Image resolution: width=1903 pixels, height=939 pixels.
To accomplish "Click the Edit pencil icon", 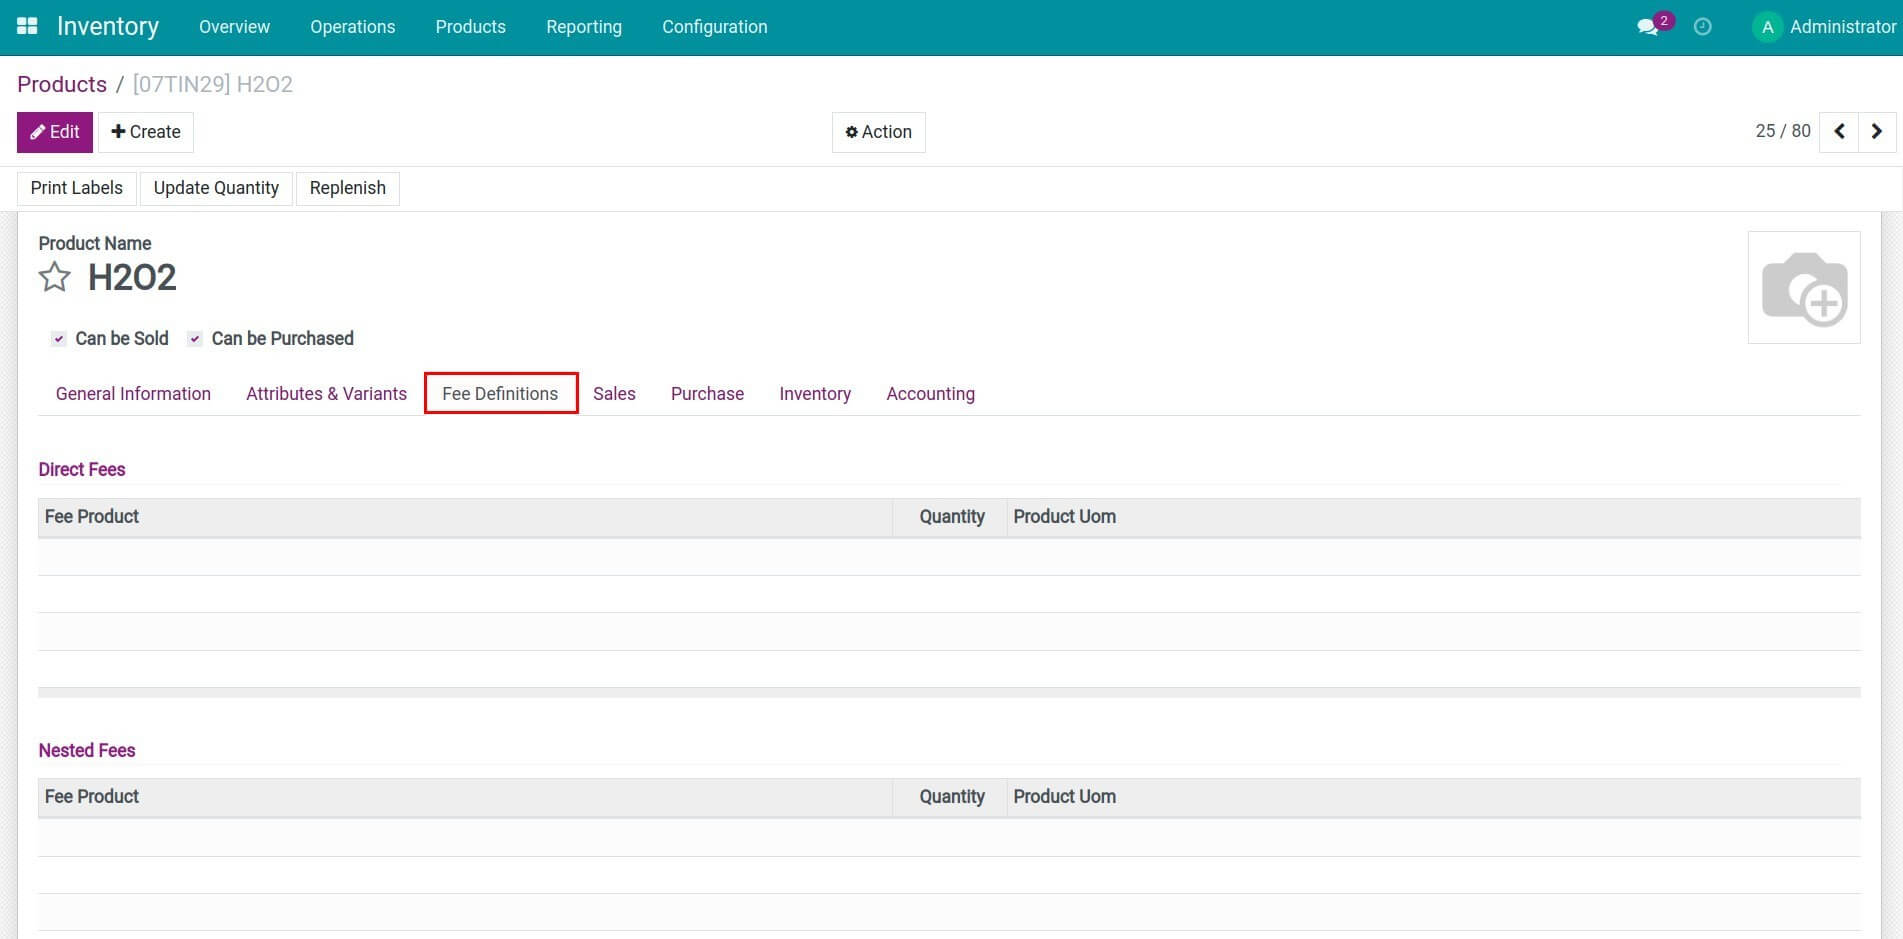I will point(39,131).
